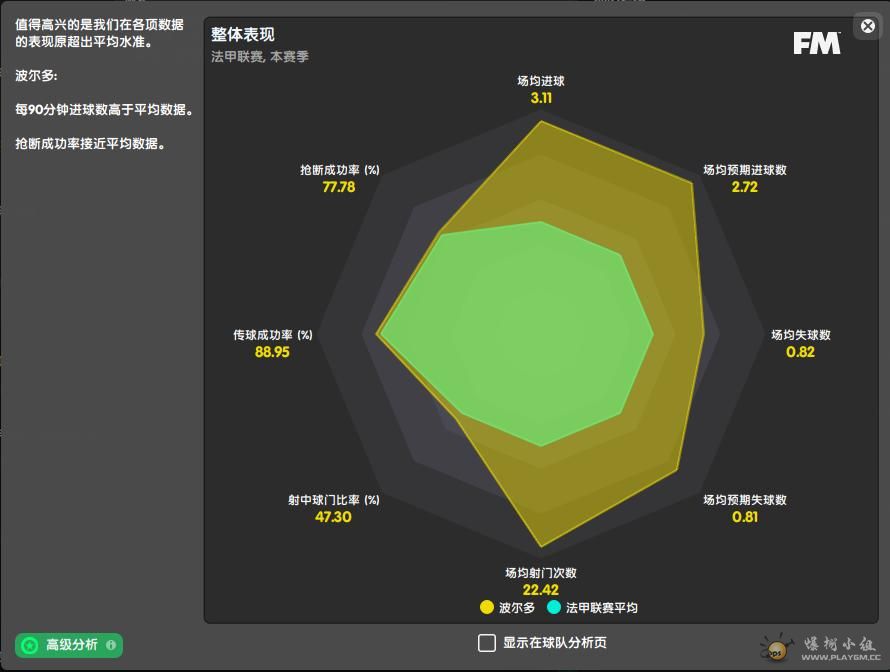Click the 法甲联赛, 本赛季 subtitle text
890x672 pixels.
coord(260,57)
